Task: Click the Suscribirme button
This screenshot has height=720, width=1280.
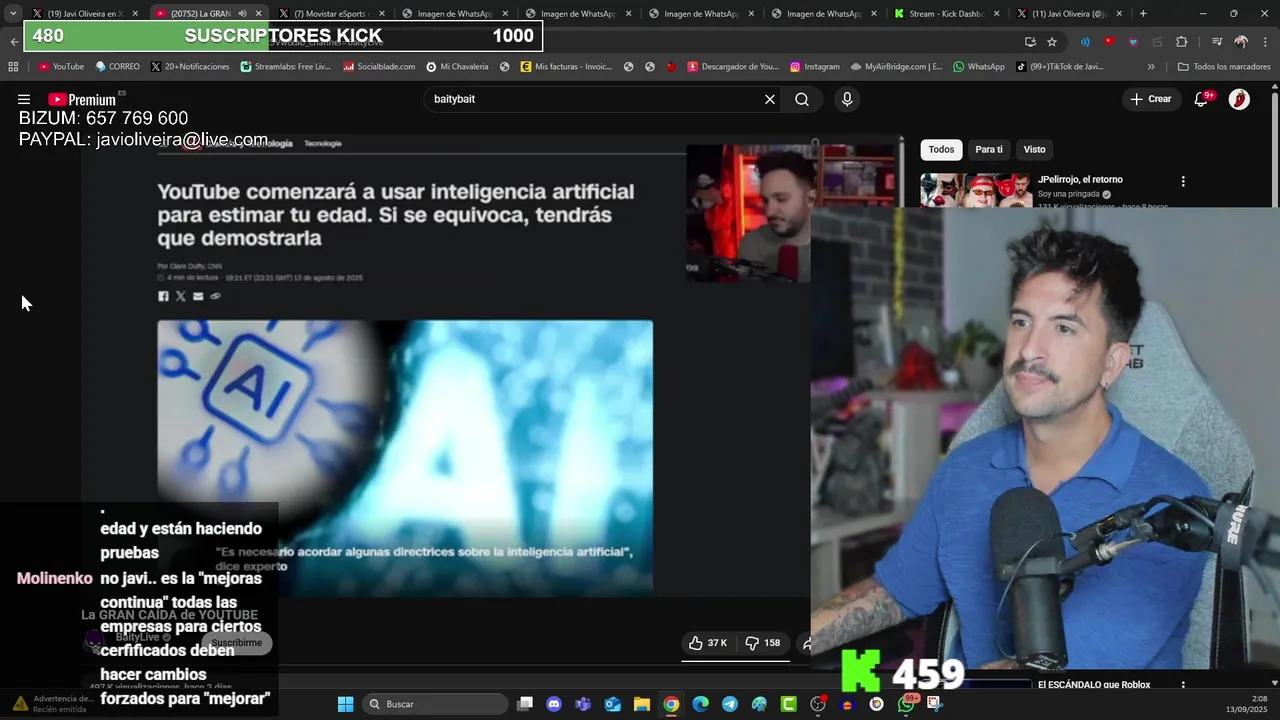Action: (x=236, y=643)
